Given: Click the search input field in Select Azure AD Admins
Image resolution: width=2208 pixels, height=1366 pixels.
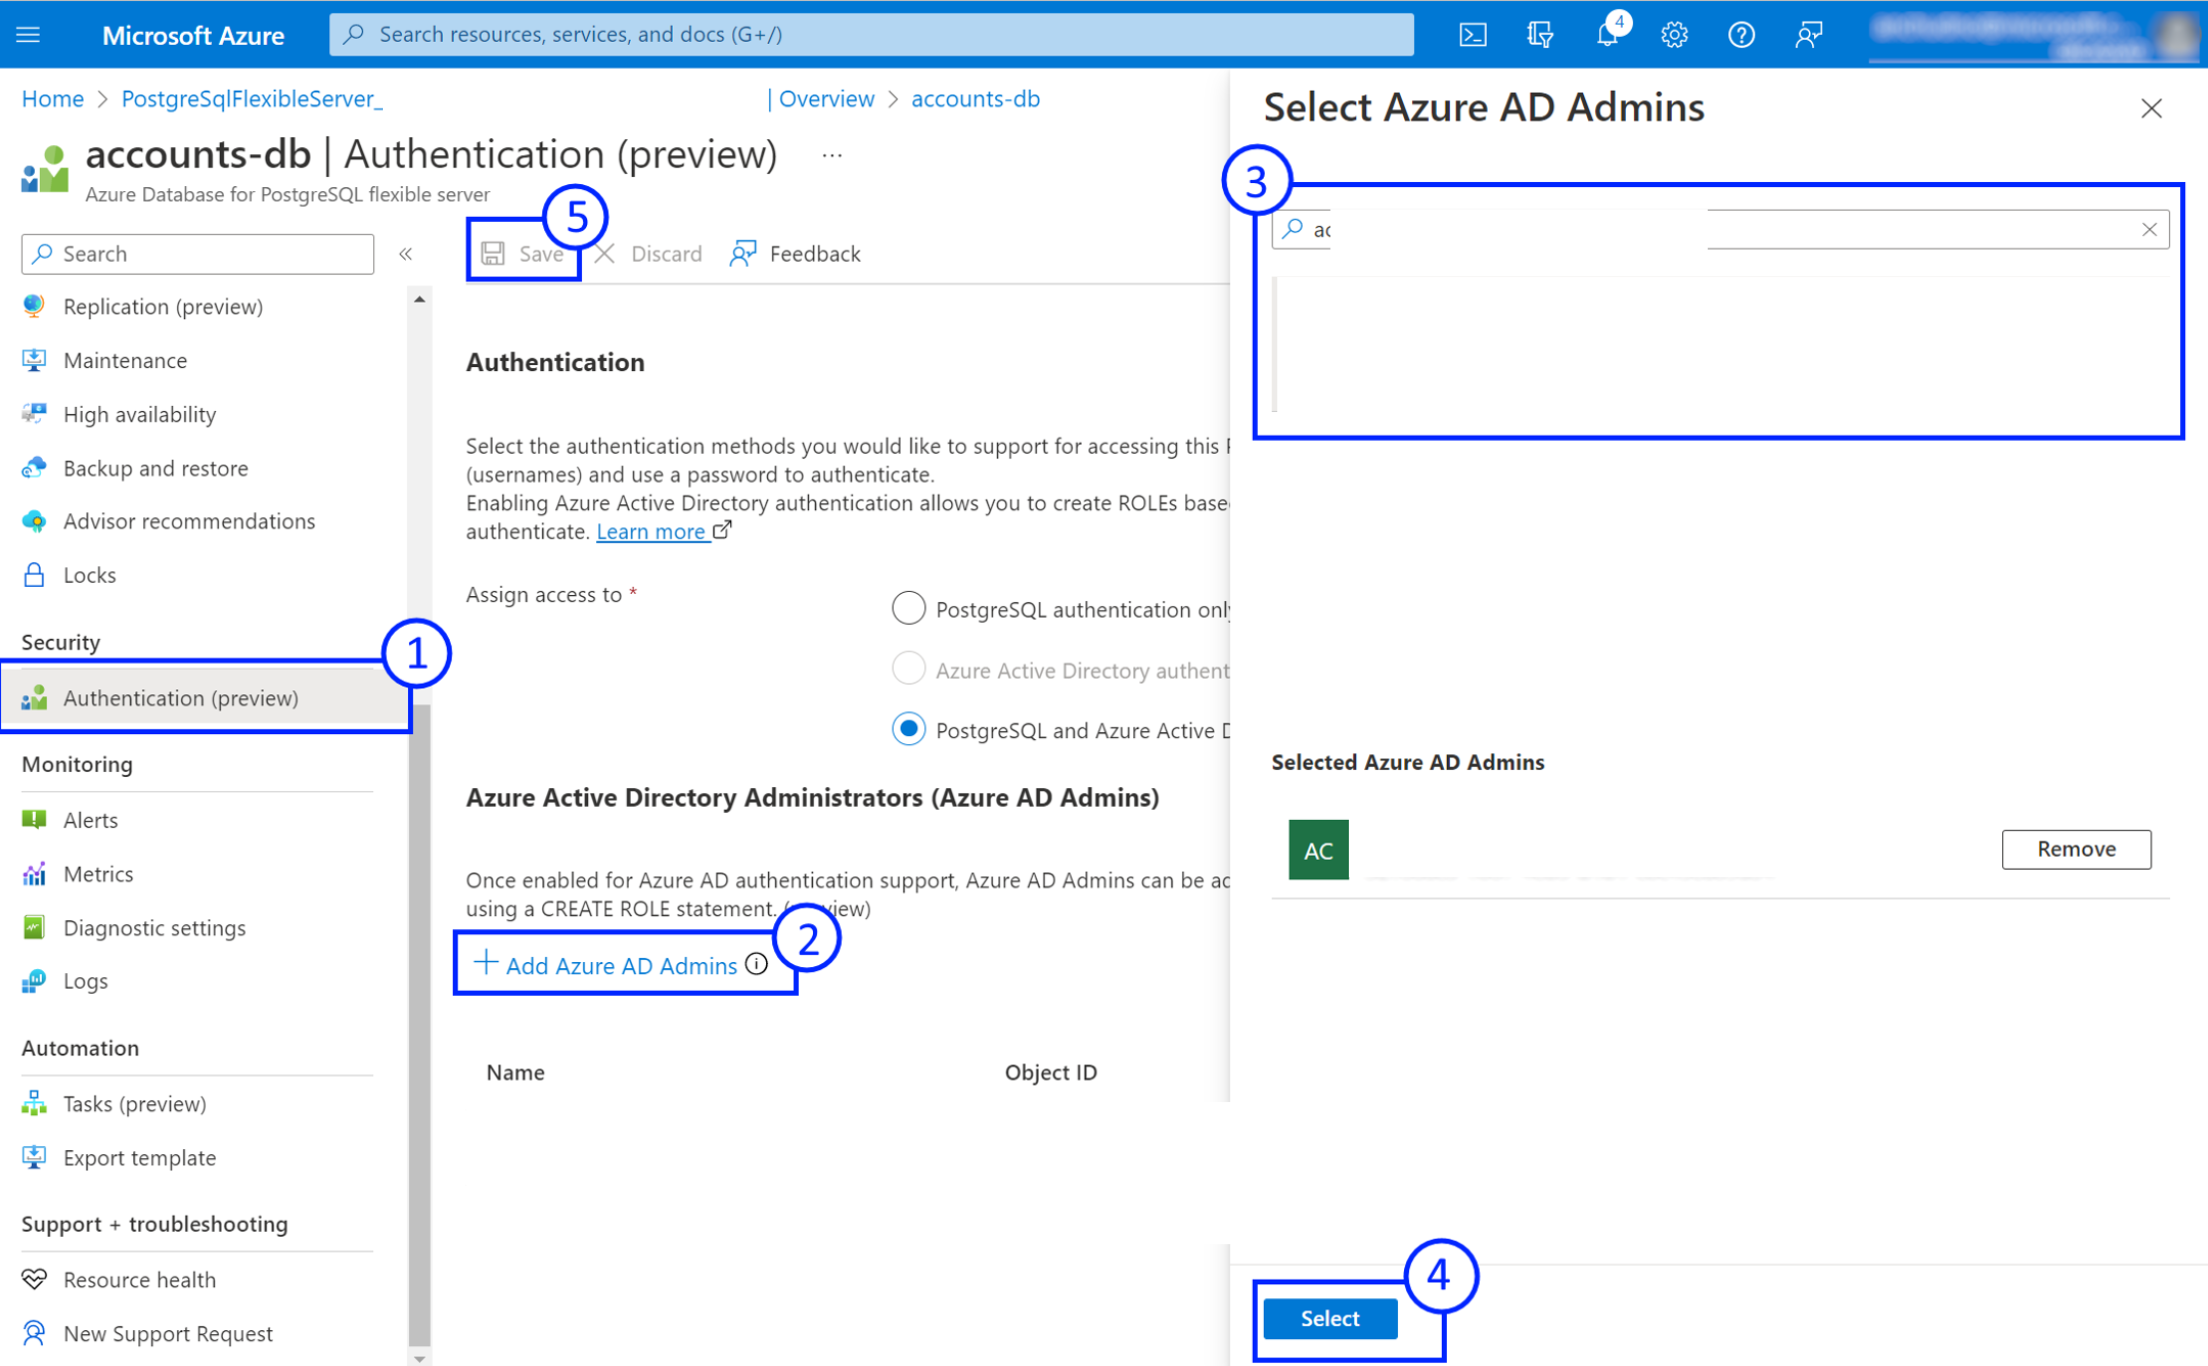Looking at the screenshot, I should coord(1719,229).
